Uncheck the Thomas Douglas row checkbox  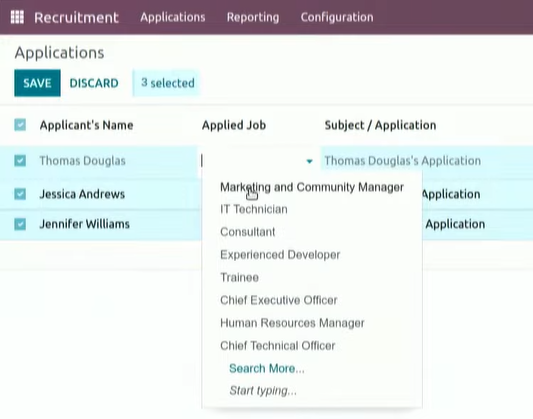tap(20, 160)
